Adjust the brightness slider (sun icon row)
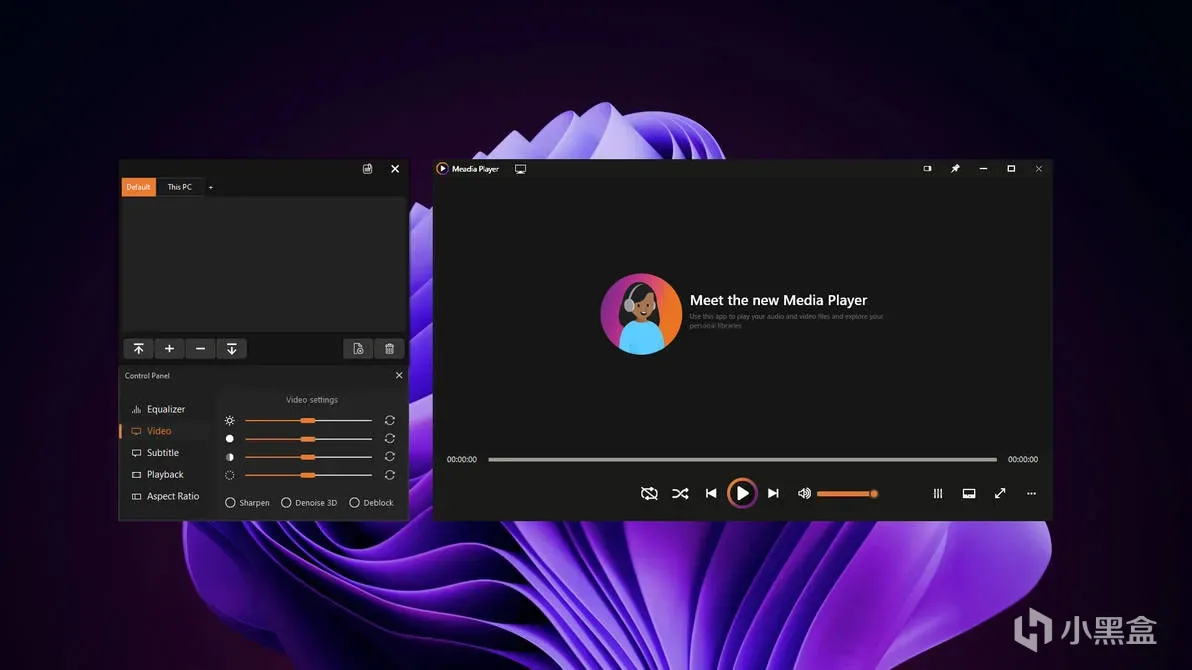Viewport: 1192px width, 670px height. [x=308, y=421]
